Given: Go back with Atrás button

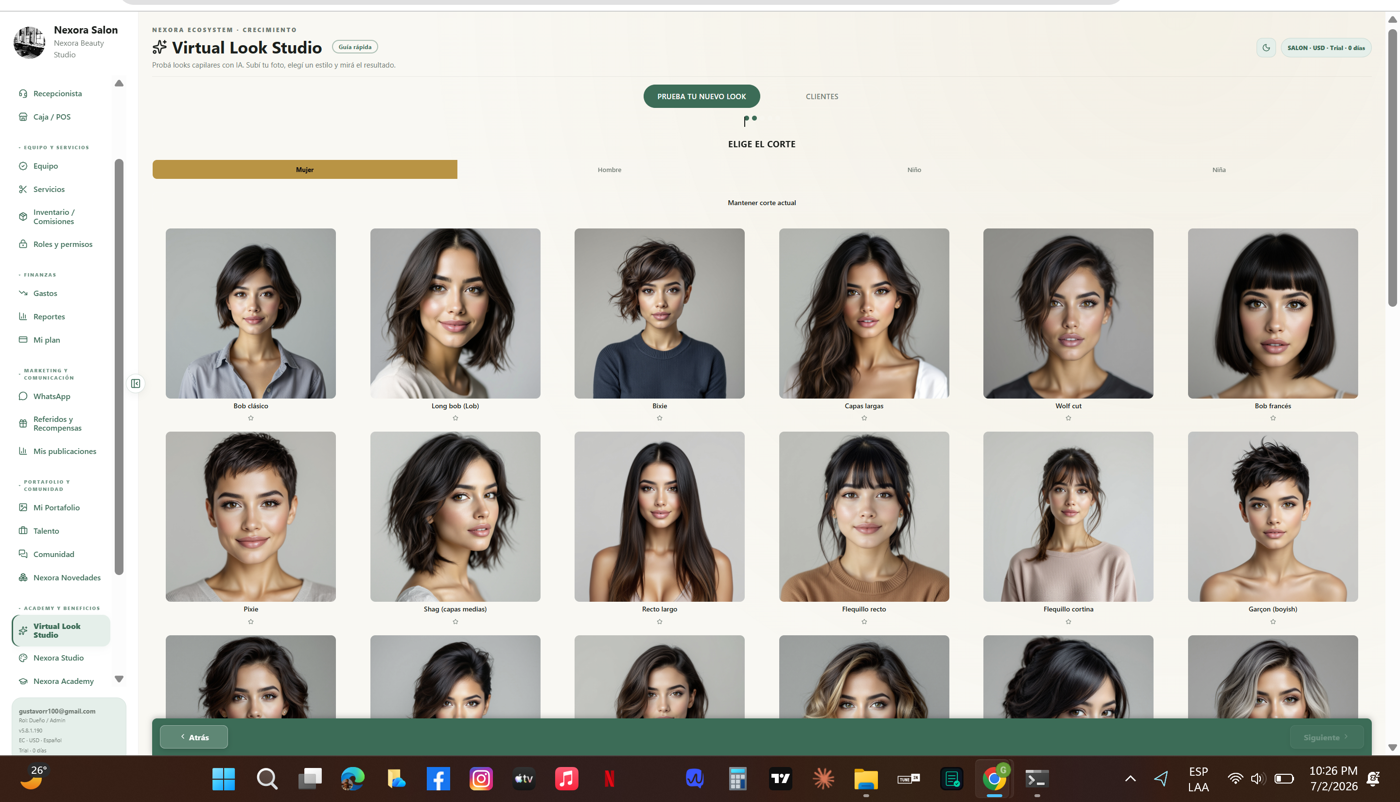Looking at the screenshot, I should tap(194, 737).
